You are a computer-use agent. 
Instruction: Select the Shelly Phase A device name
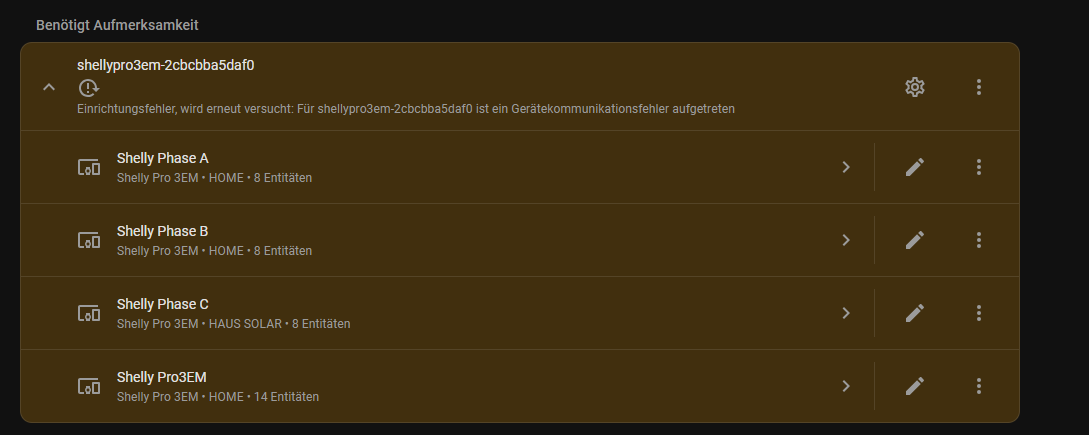[162, 158]
